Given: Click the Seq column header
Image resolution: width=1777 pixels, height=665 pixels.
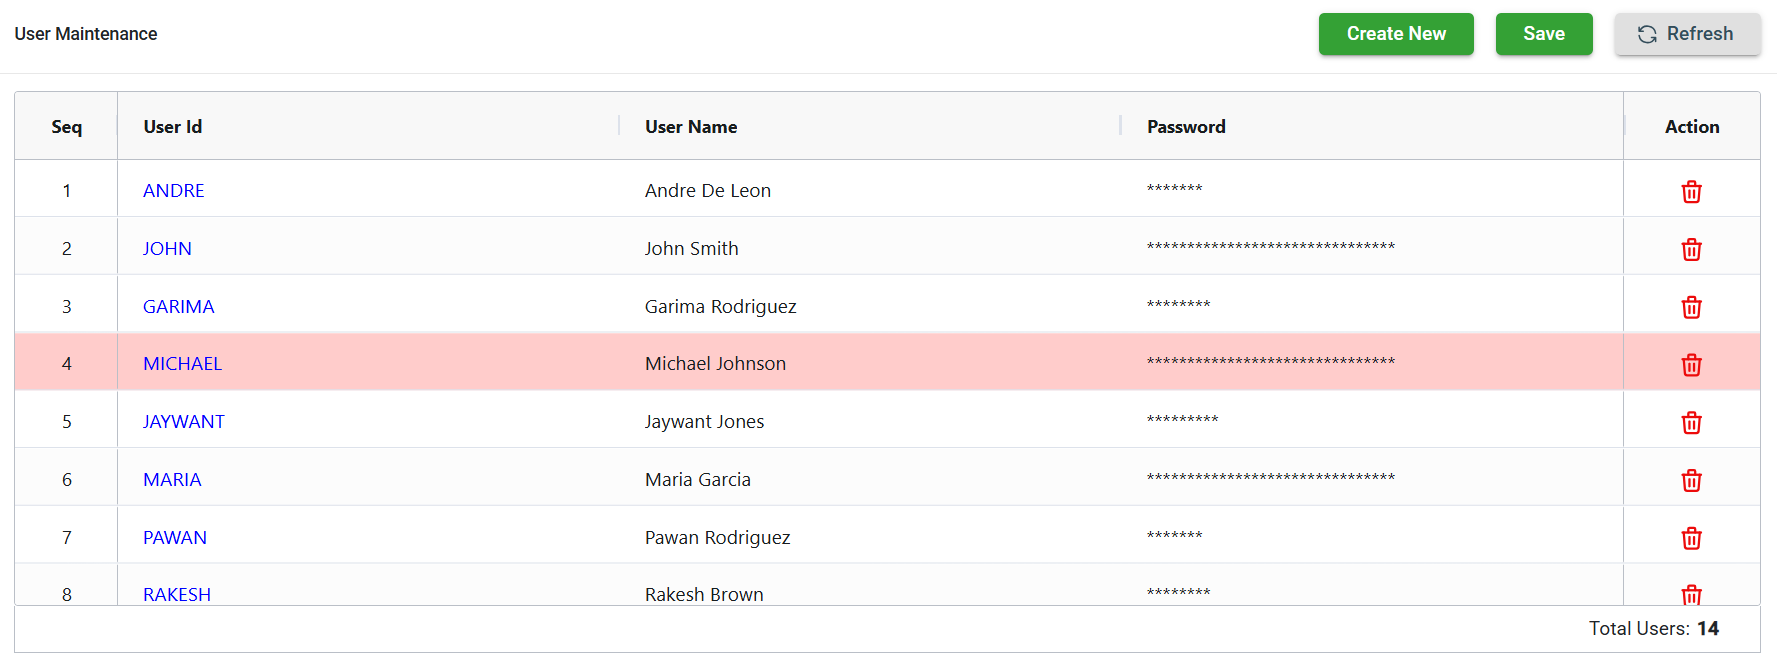Looking at the screenshot, I should (66, 127).
